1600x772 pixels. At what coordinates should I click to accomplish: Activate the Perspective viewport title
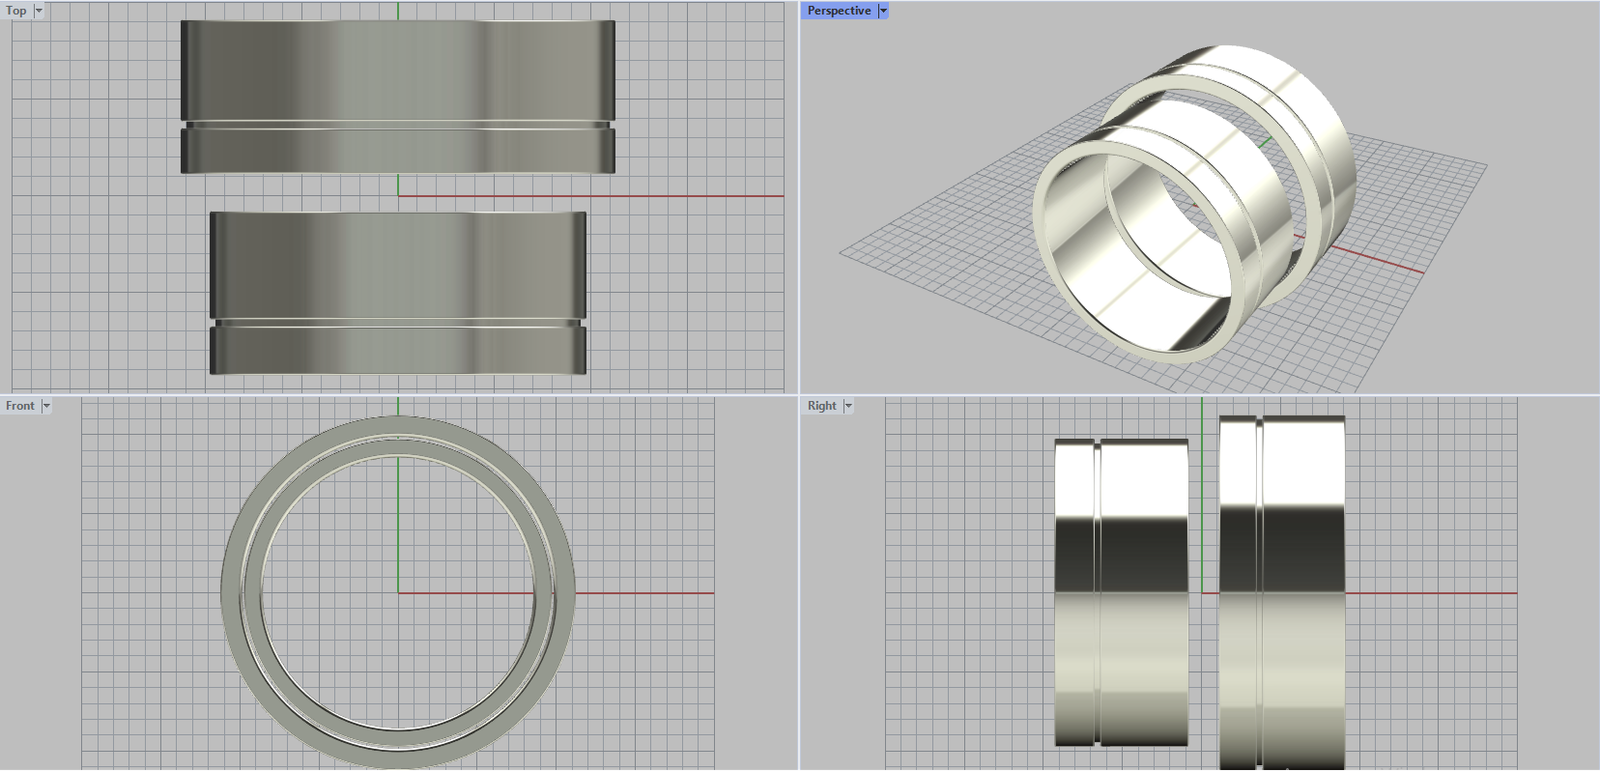pyautogui.click(x=838, y=11)
